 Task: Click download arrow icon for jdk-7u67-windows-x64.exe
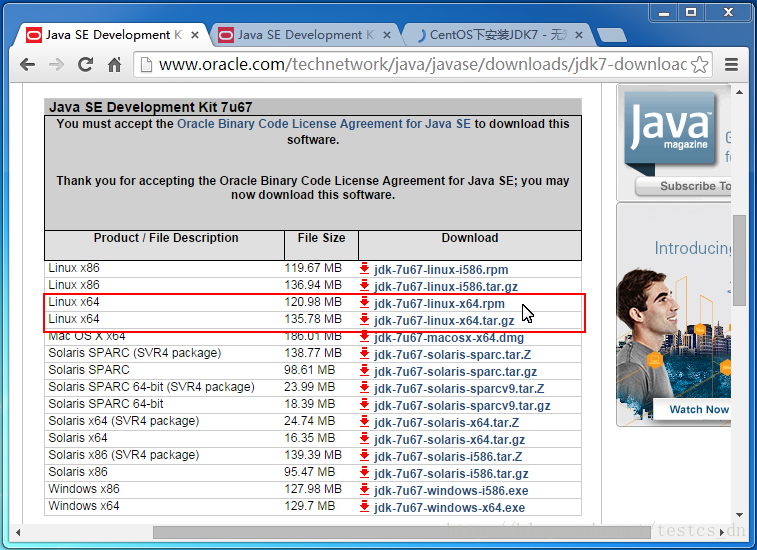(x=364, y=507)
